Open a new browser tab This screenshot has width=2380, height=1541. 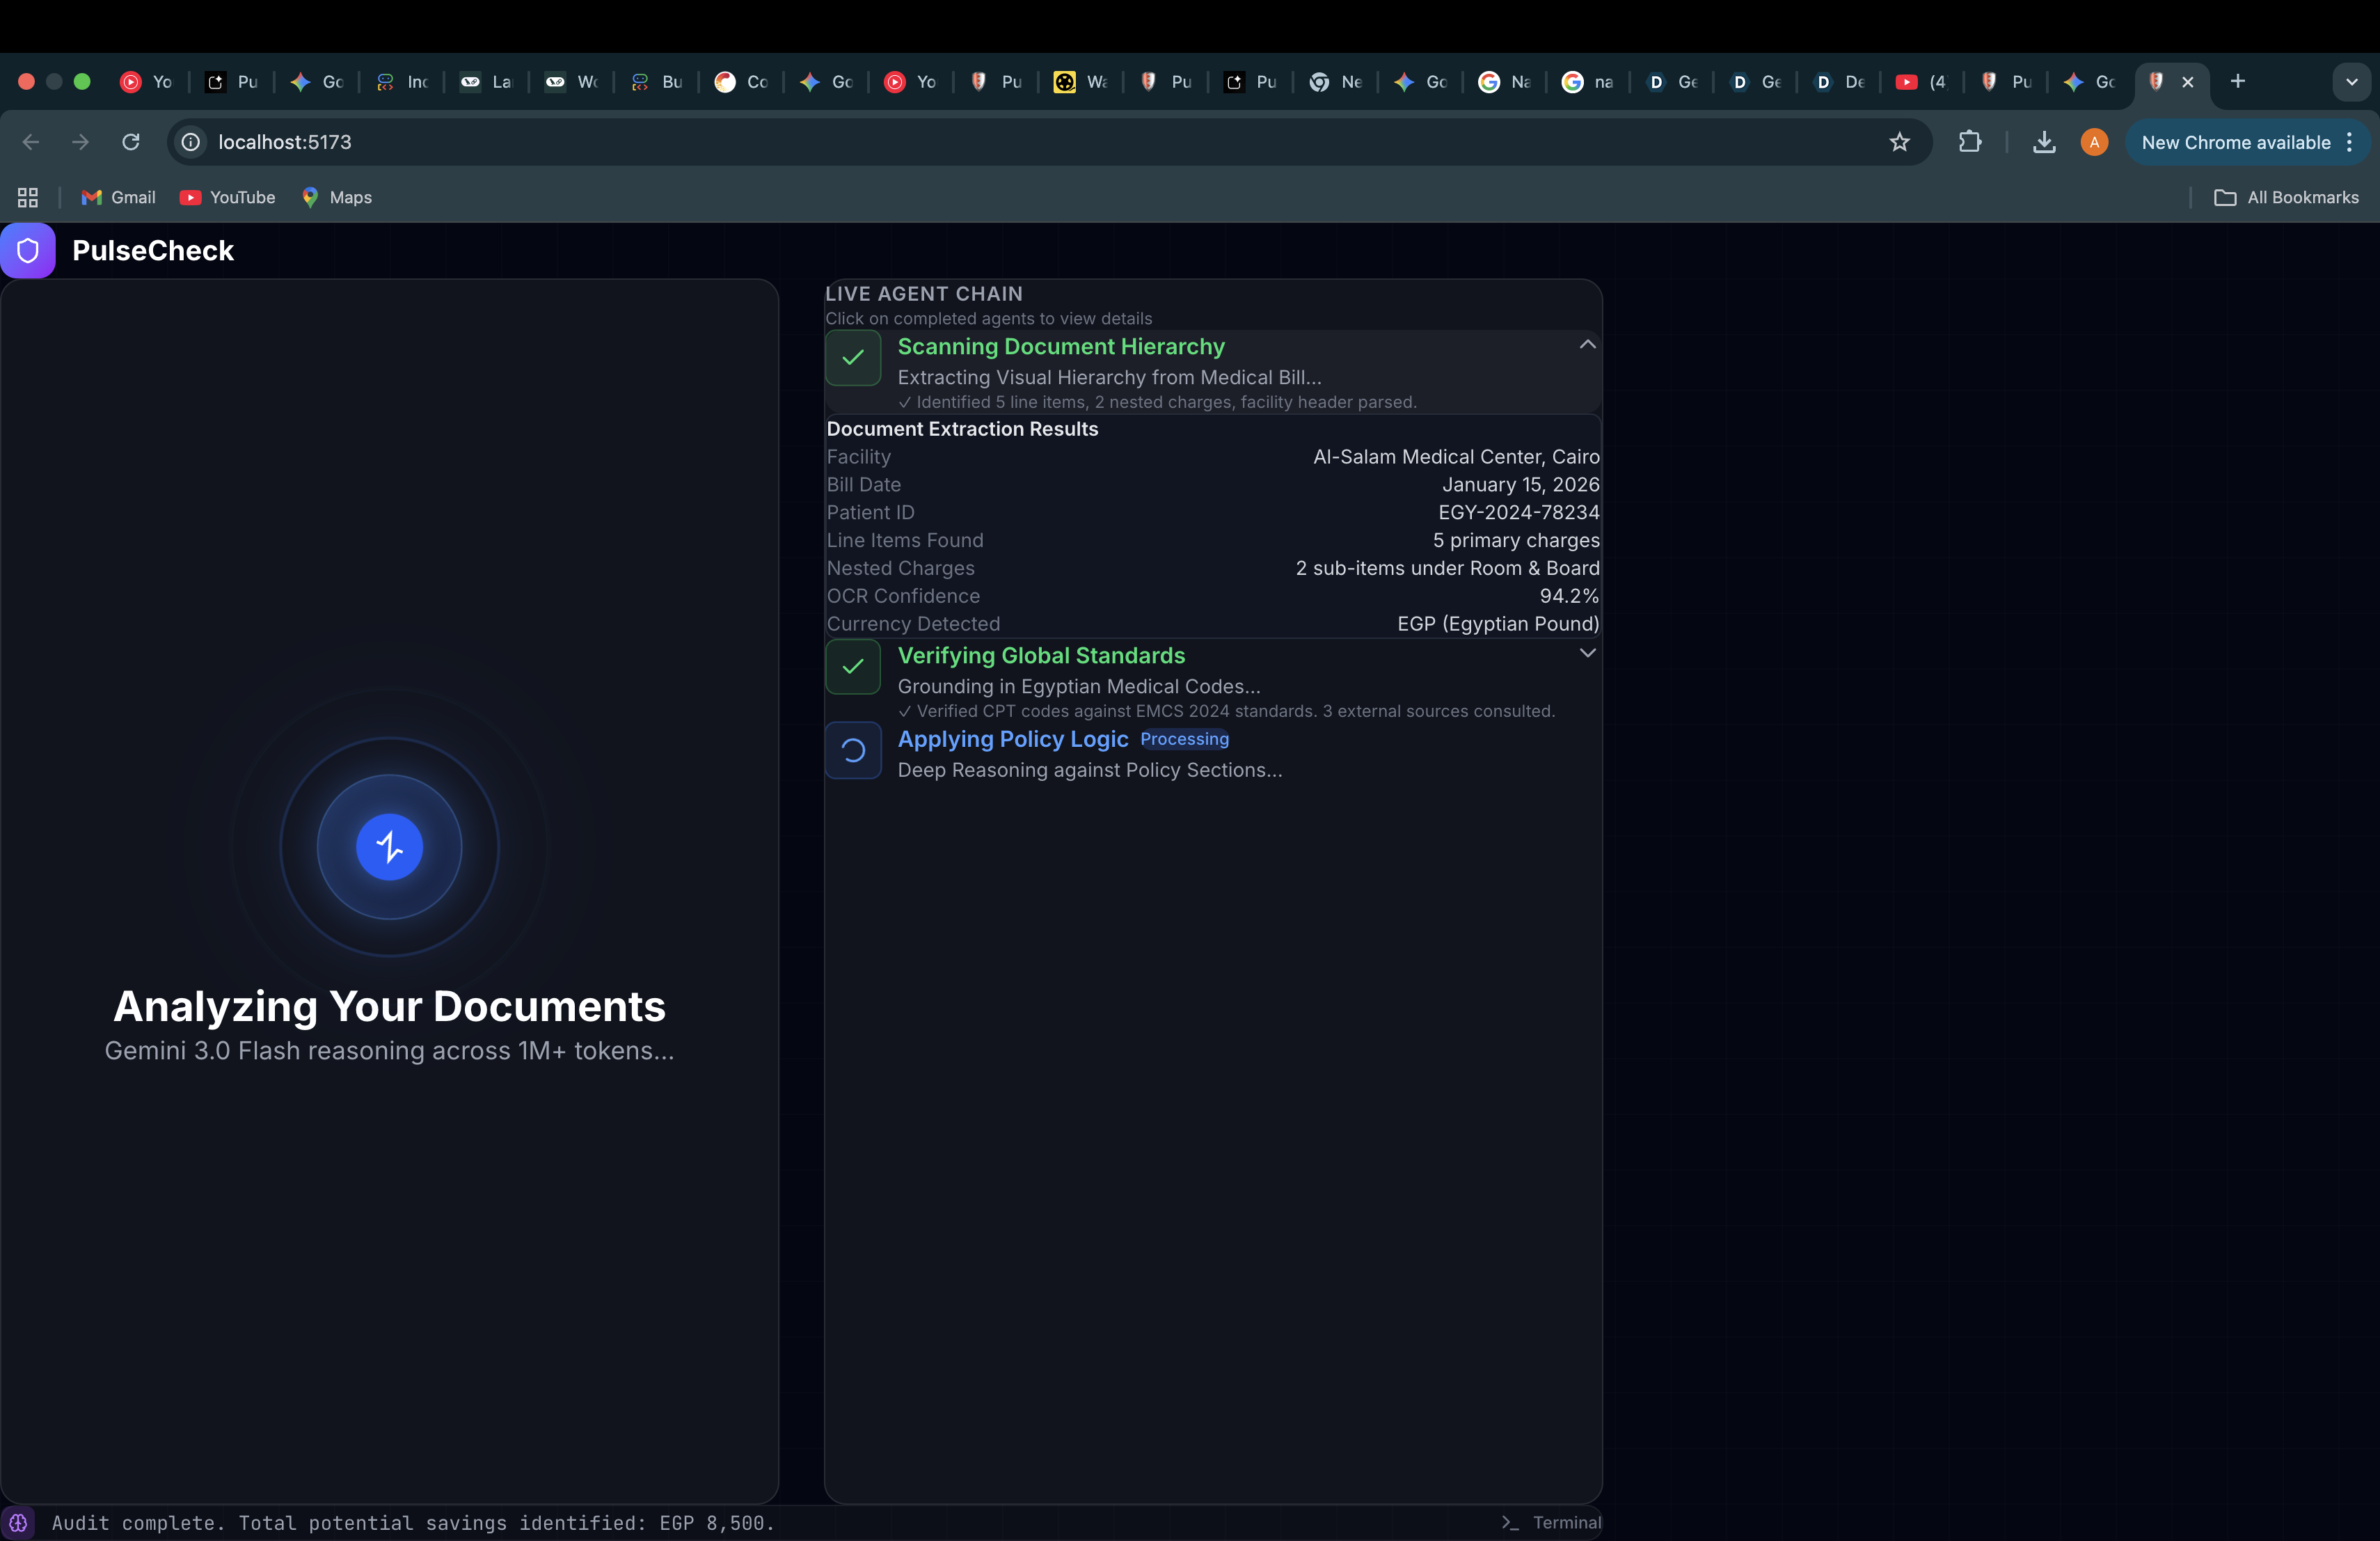coord(2238,82)
